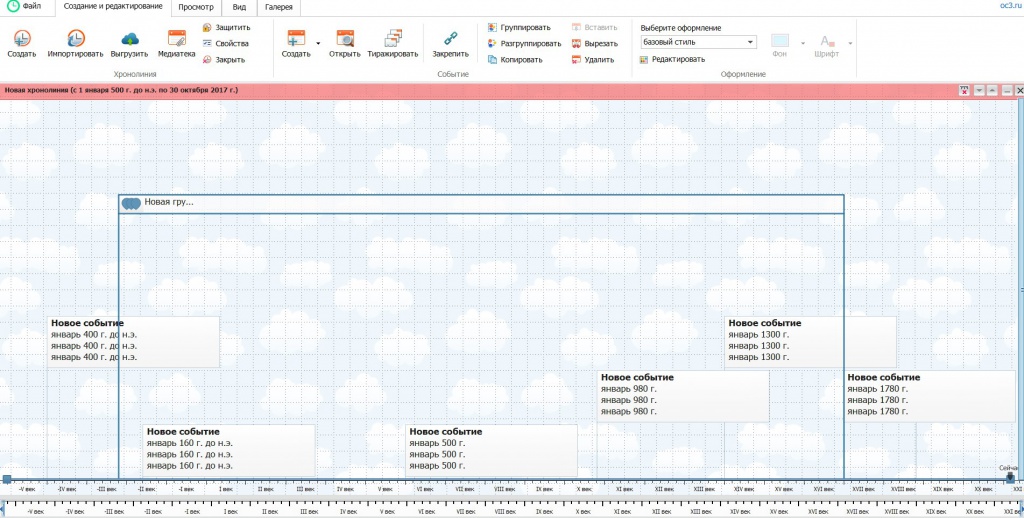Click Редактировать design button
1024x518 pixels.
pos(672,59)
